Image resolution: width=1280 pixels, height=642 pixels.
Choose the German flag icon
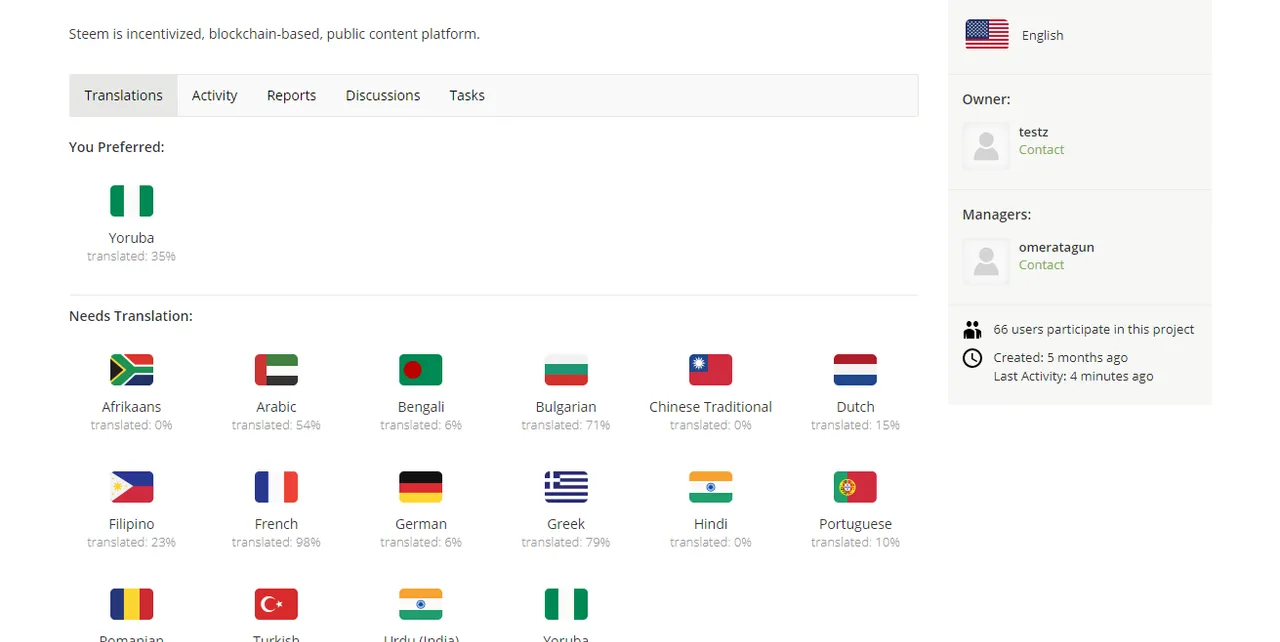point(421,487)
